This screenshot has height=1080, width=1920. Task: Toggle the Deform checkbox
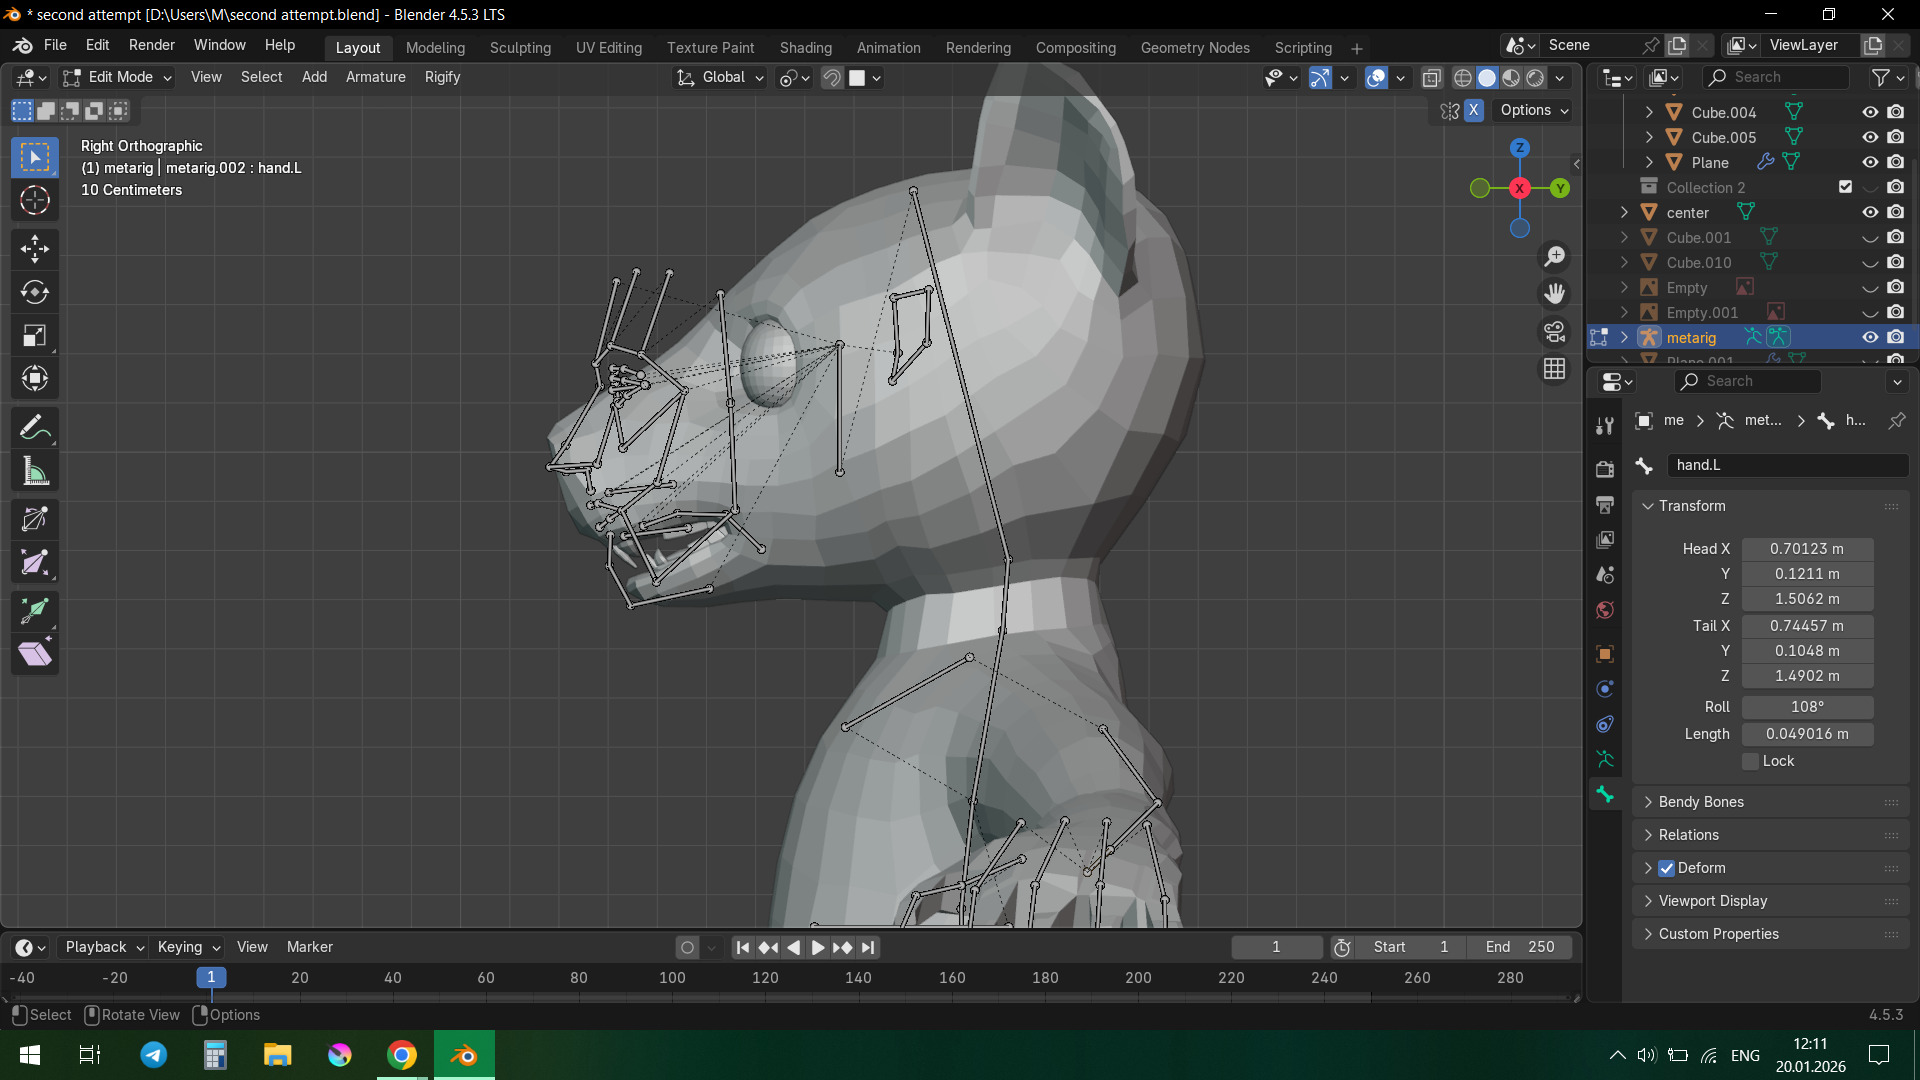tap(1666, 868)
